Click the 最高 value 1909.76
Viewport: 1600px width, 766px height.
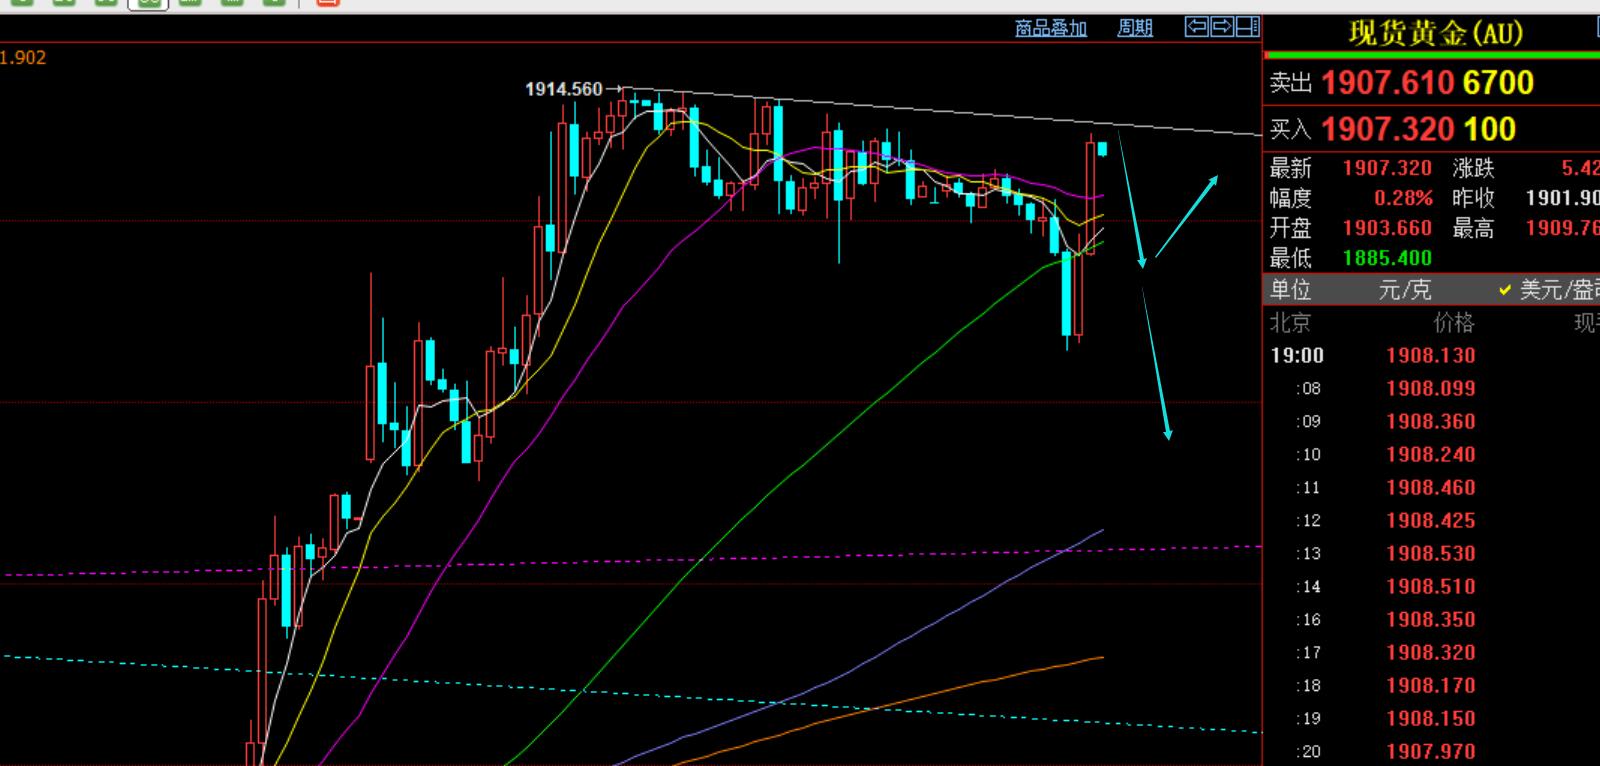(x=1562, y=228)
